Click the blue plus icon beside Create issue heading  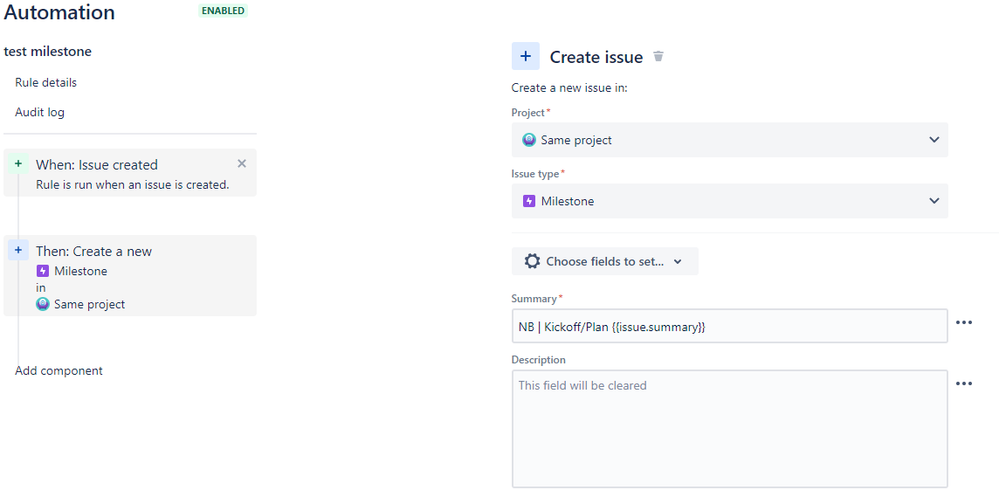pos(525,57)
